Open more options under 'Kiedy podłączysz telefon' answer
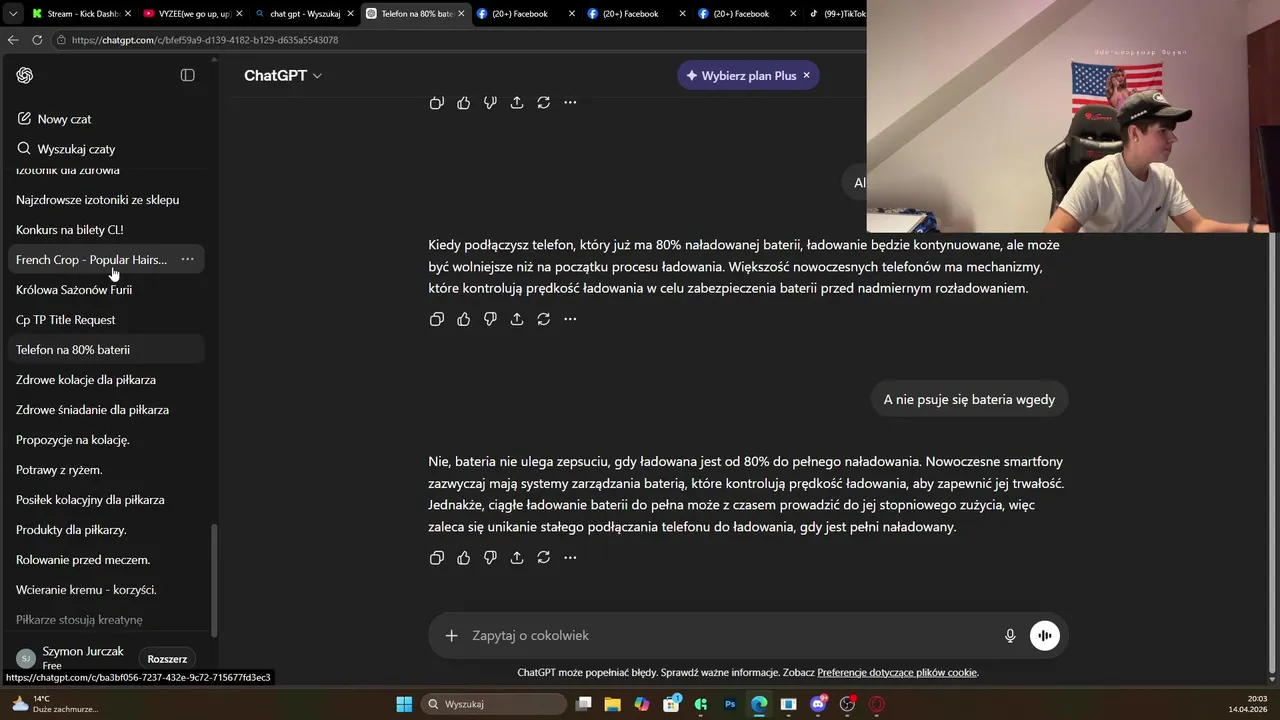Viewport: 1280px width, 720px height. pyautogui.click(x=570, y=319)
